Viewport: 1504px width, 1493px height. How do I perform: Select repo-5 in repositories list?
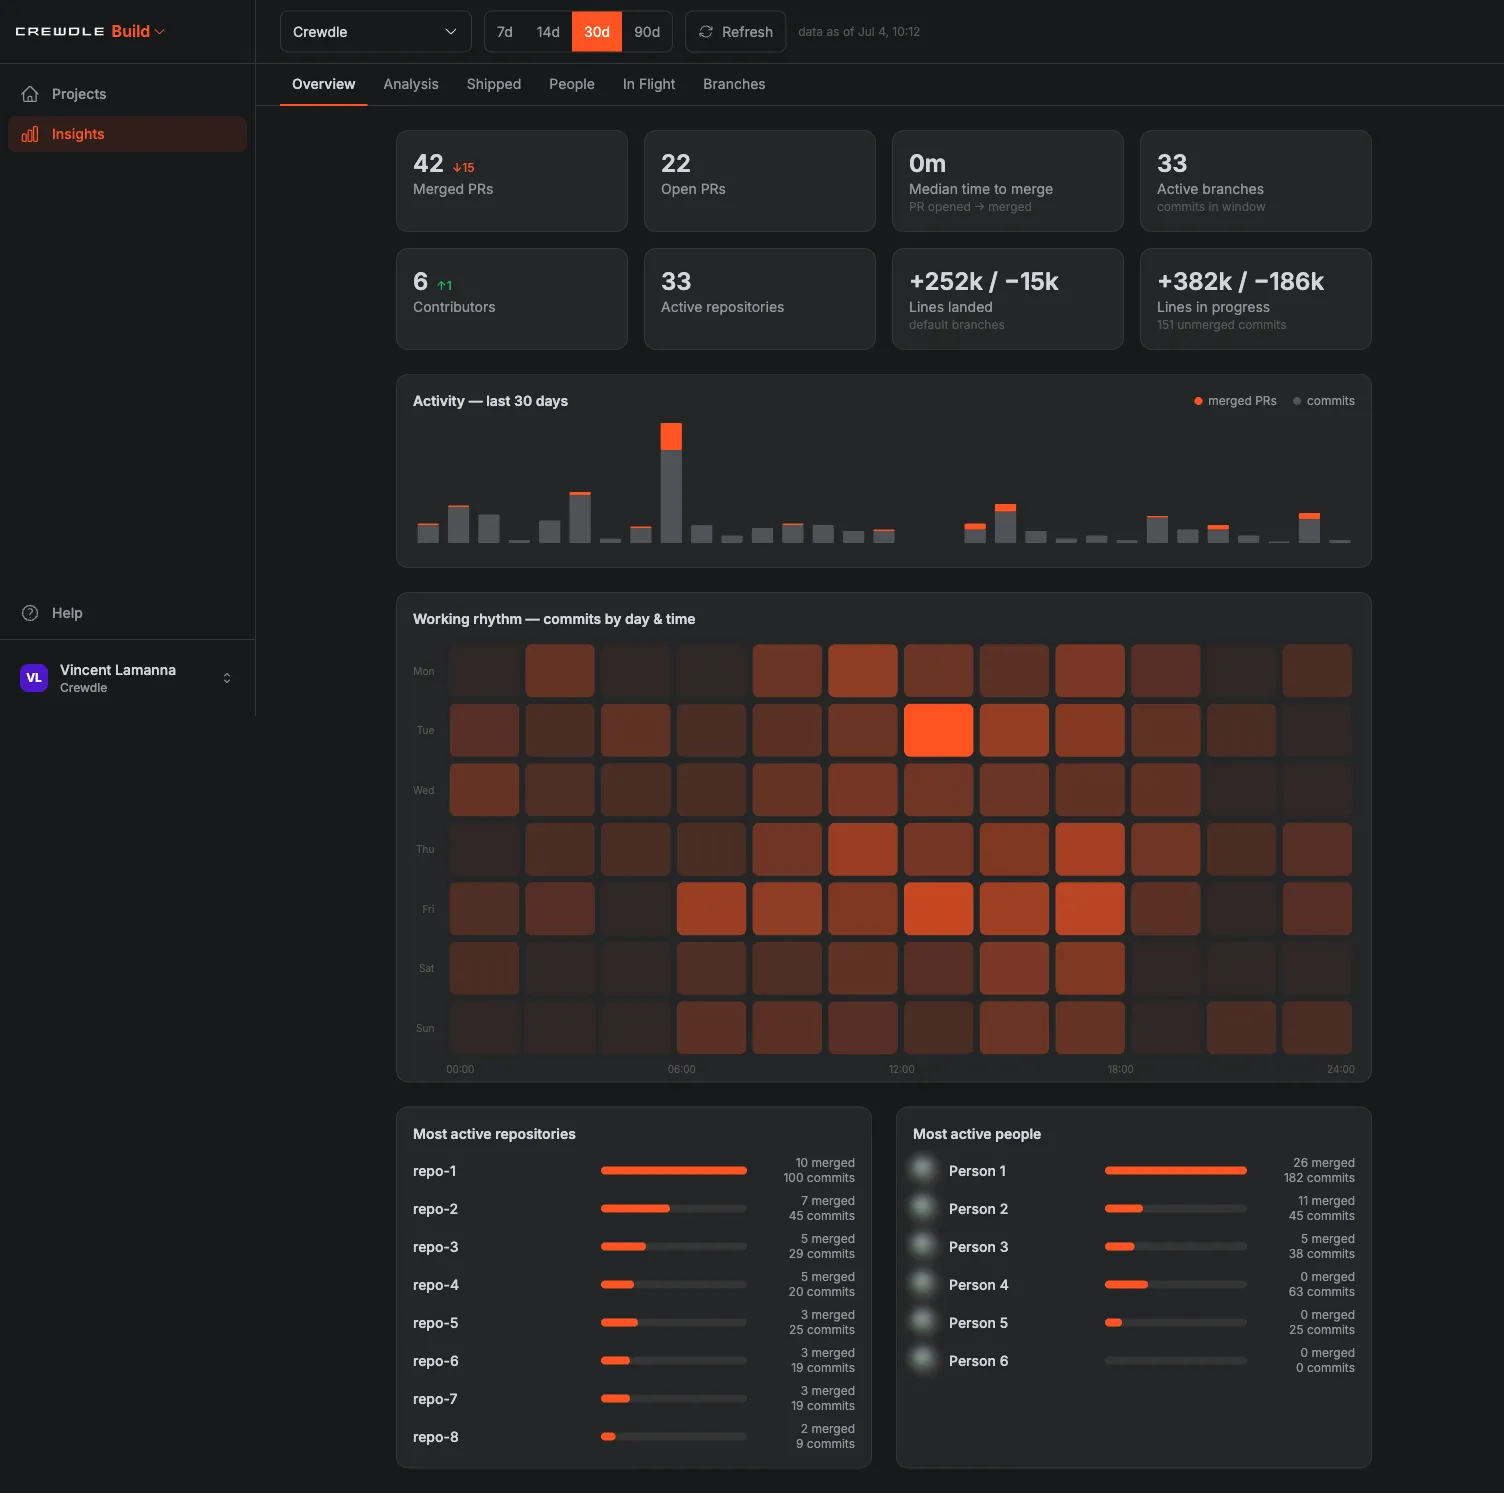634,1323
